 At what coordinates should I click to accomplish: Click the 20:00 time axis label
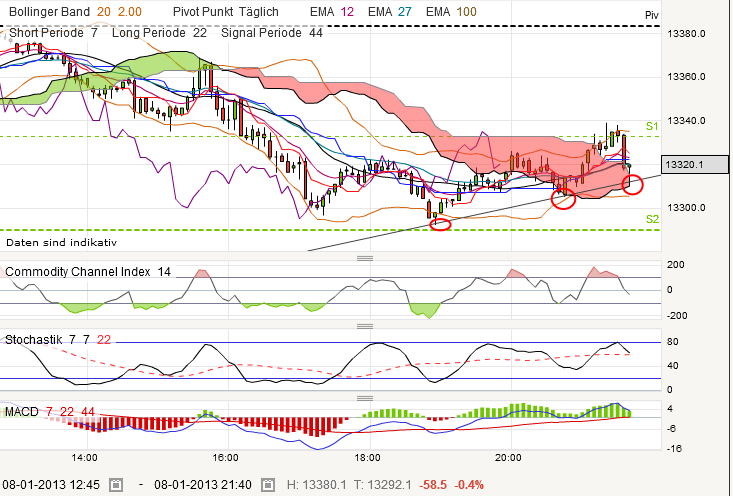pyautogui.click(x=509, y=457)
